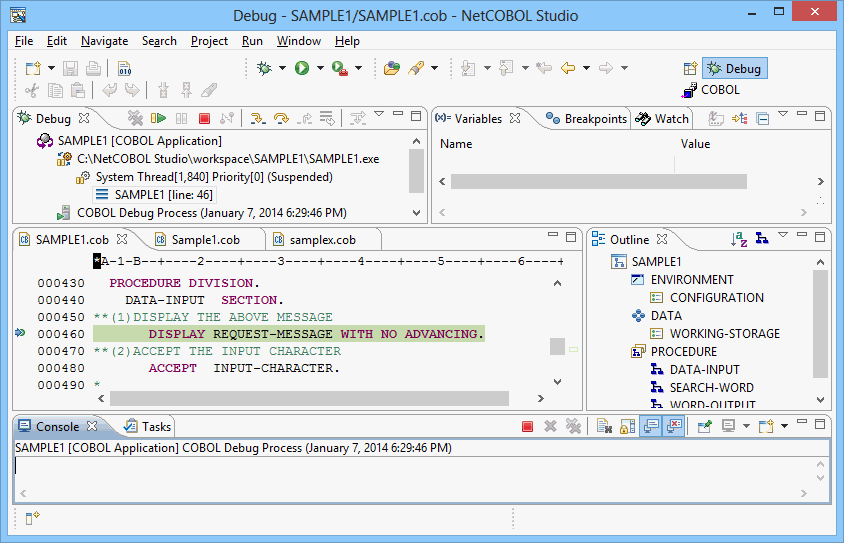The image size is (844, 543).
Task: Switch to the Breakpoints tab
Action: [586, 118]
